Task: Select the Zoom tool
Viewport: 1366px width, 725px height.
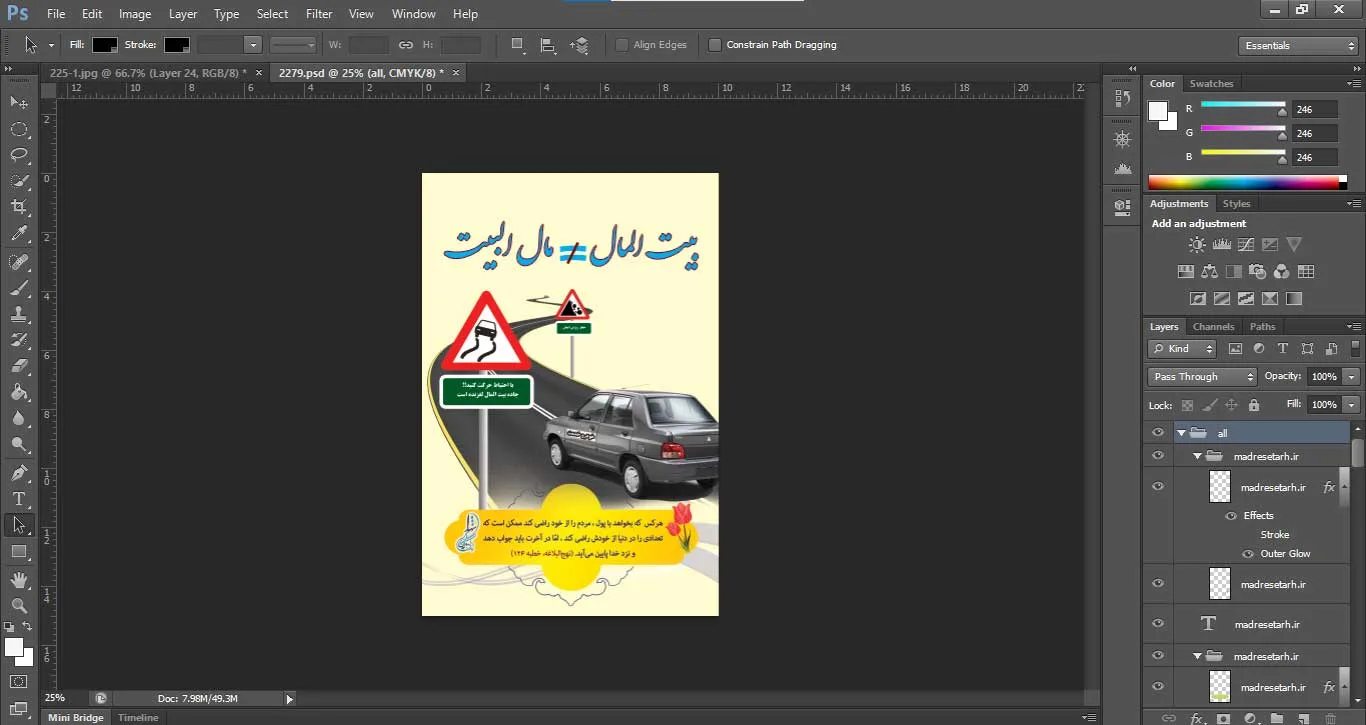Action: [19, 605]
